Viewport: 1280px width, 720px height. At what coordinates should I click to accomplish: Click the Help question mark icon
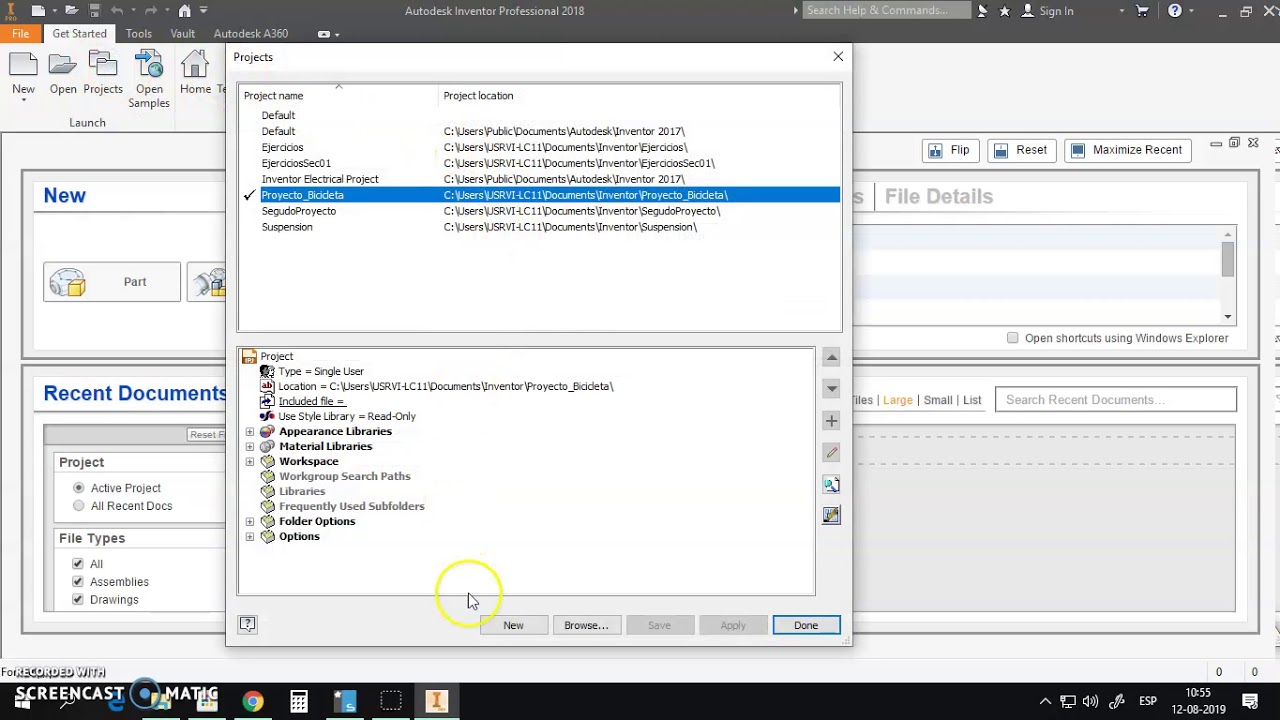[x=1175, y=11]
